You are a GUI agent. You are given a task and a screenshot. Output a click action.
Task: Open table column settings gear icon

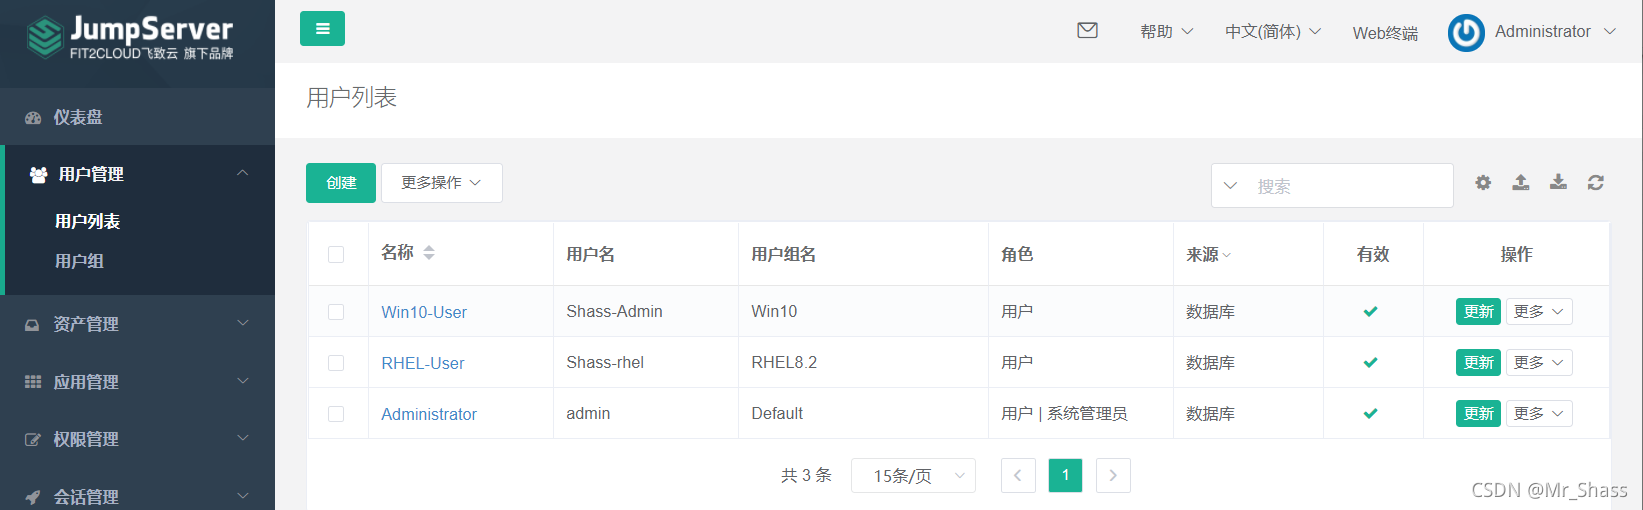click(1483, 182)
